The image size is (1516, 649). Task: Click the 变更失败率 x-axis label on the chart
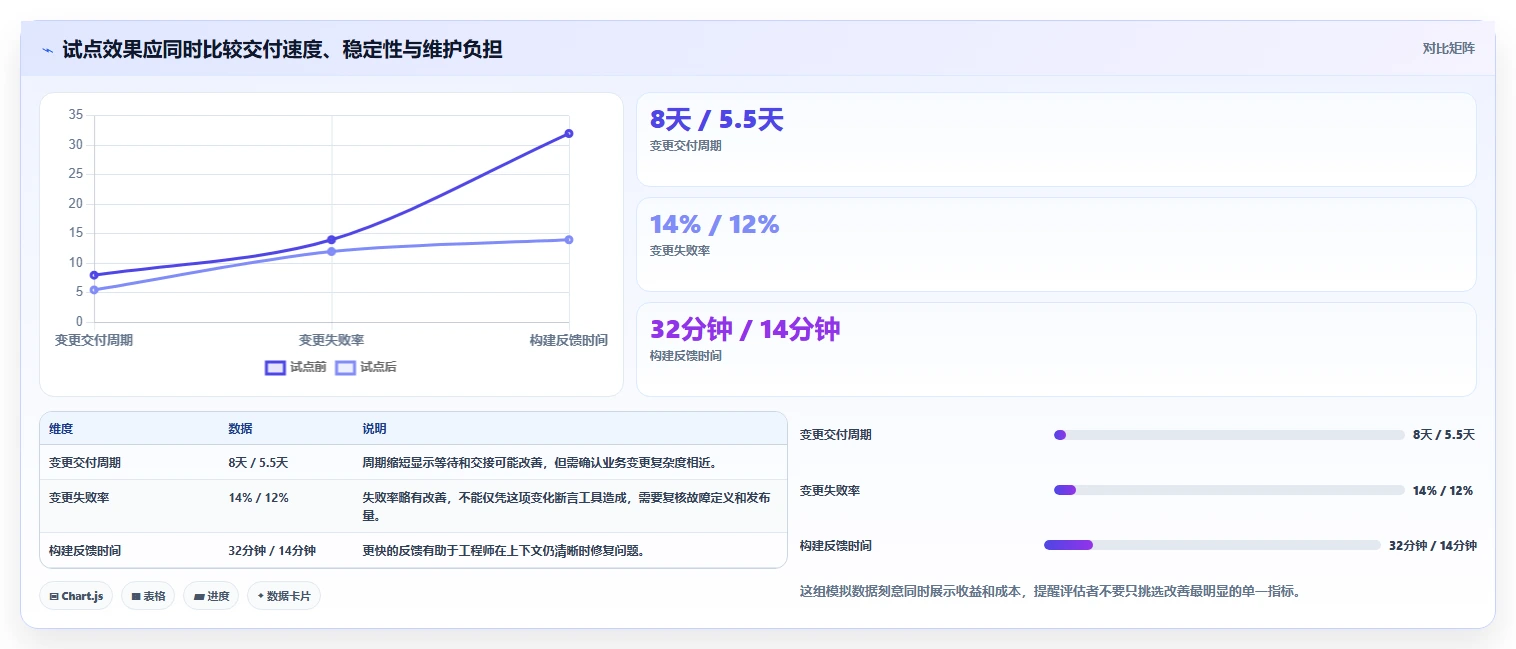[x=331, y=340]
